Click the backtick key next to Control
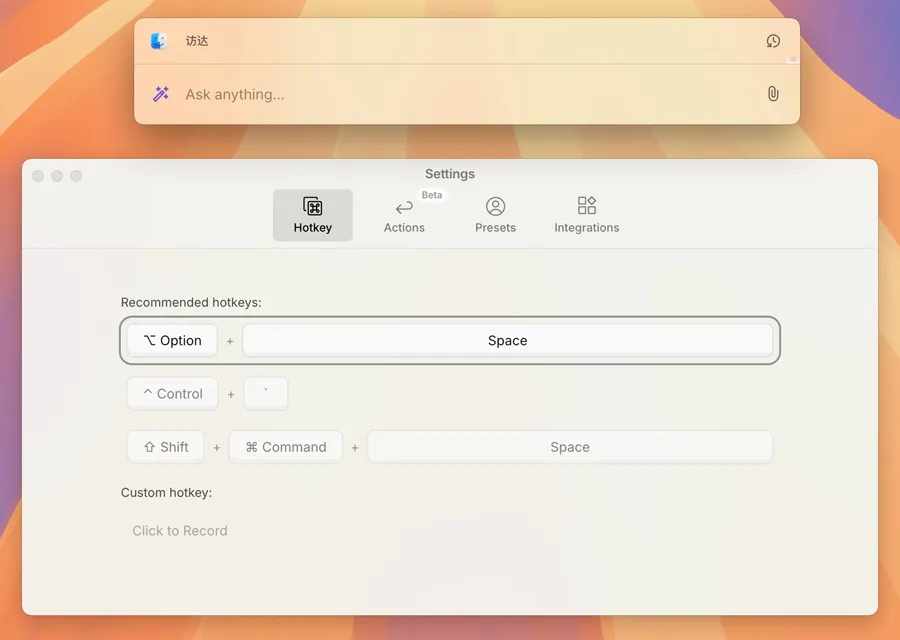Screen dimensions: 900x640 coord(266,394)
